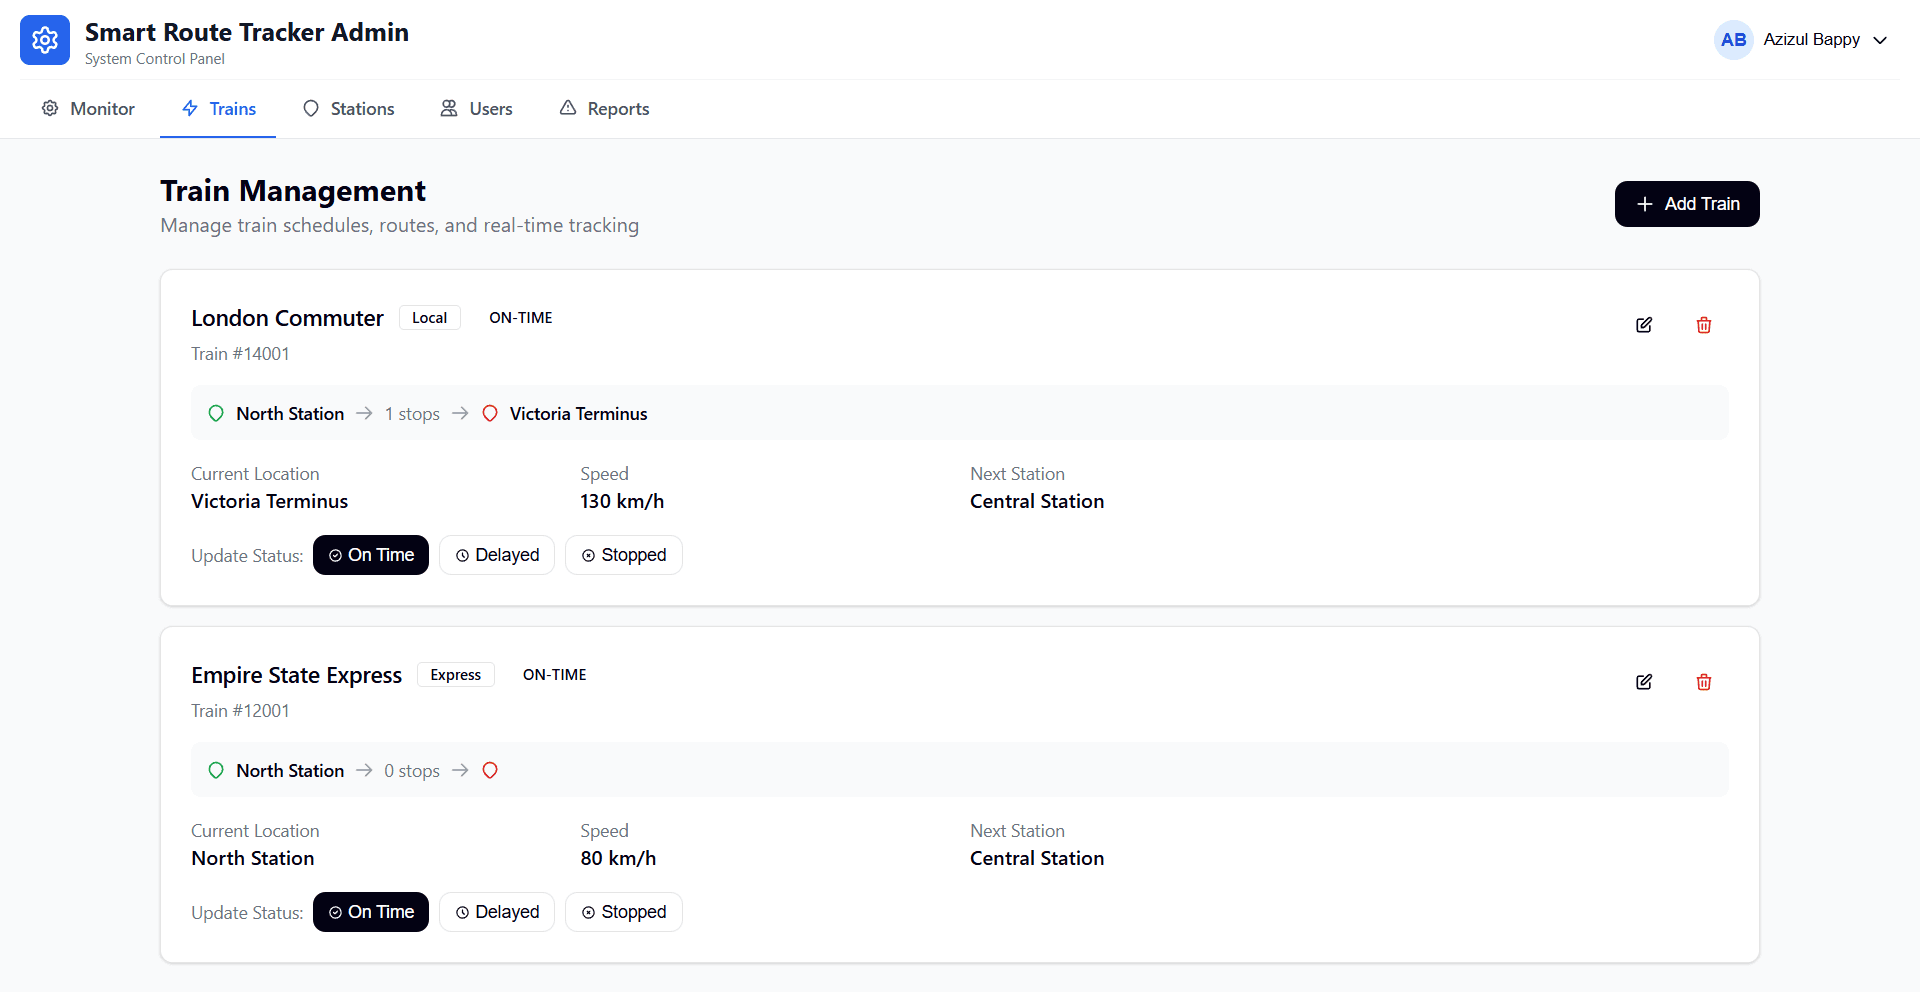This screenshot has width=1920, height=993.
Task: Click the London Commuter title
Action: point(287,318)
